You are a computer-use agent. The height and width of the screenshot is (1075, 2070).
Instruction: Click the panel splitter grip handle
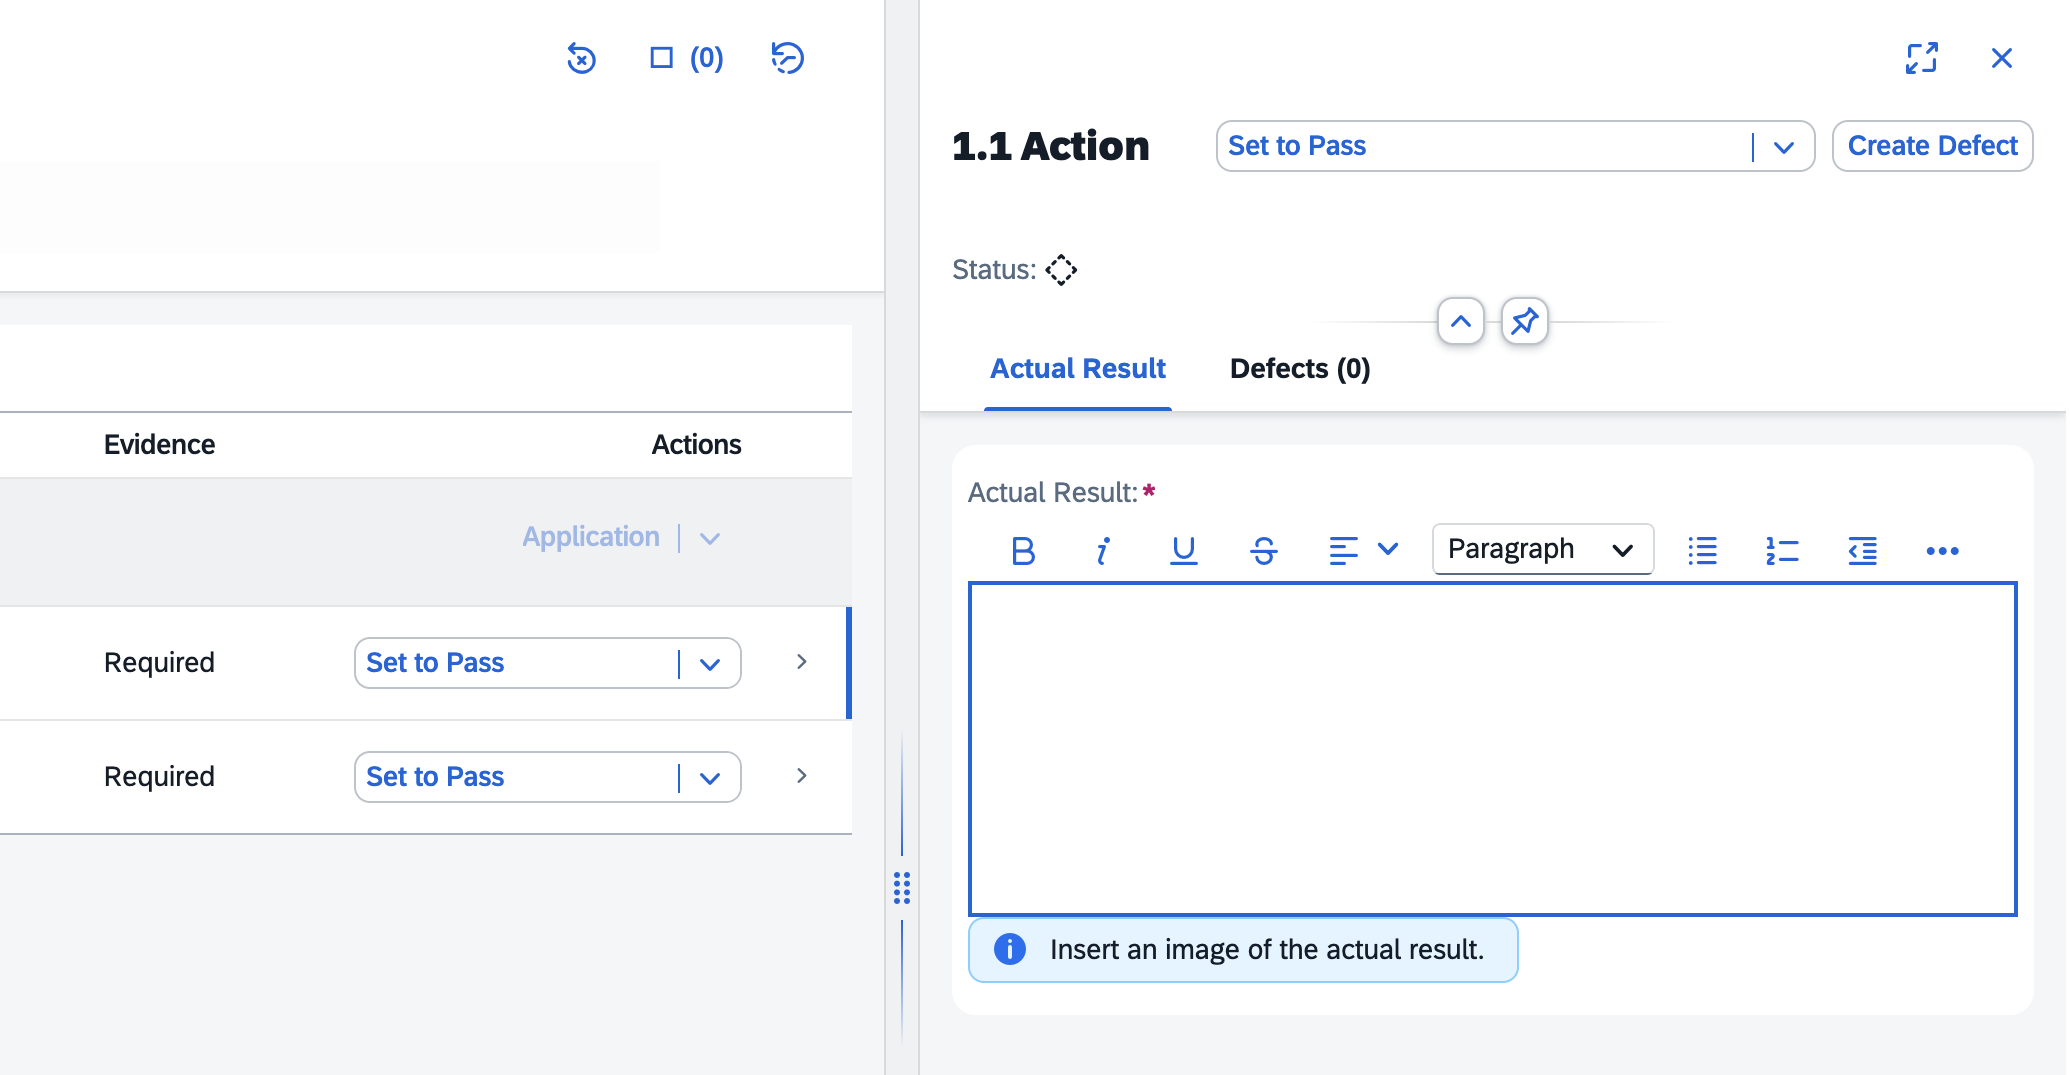[902, 887]
